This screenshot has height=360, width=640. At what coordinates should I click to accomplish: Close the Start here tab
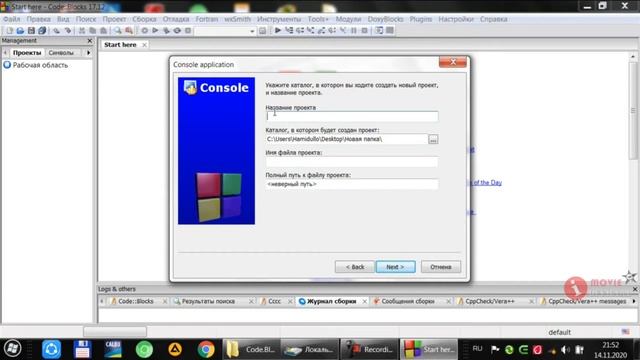point(144,45)
